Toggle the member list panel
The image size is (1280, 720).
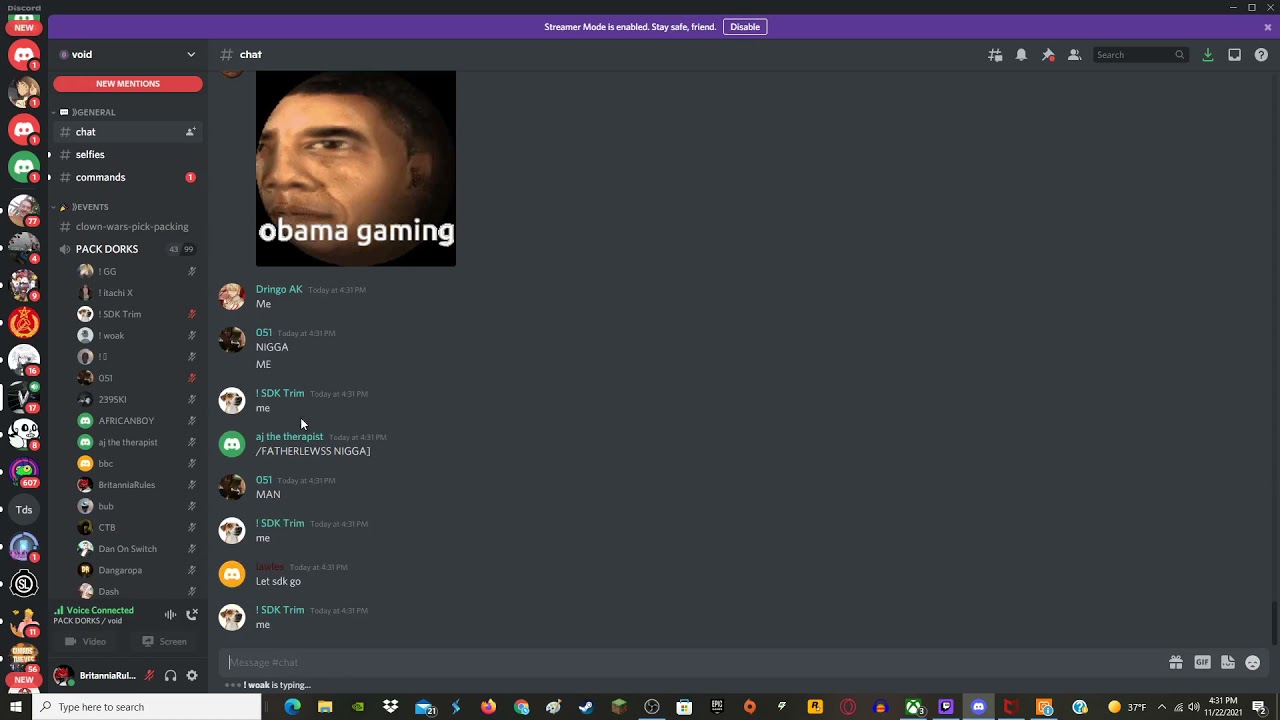1074,55
